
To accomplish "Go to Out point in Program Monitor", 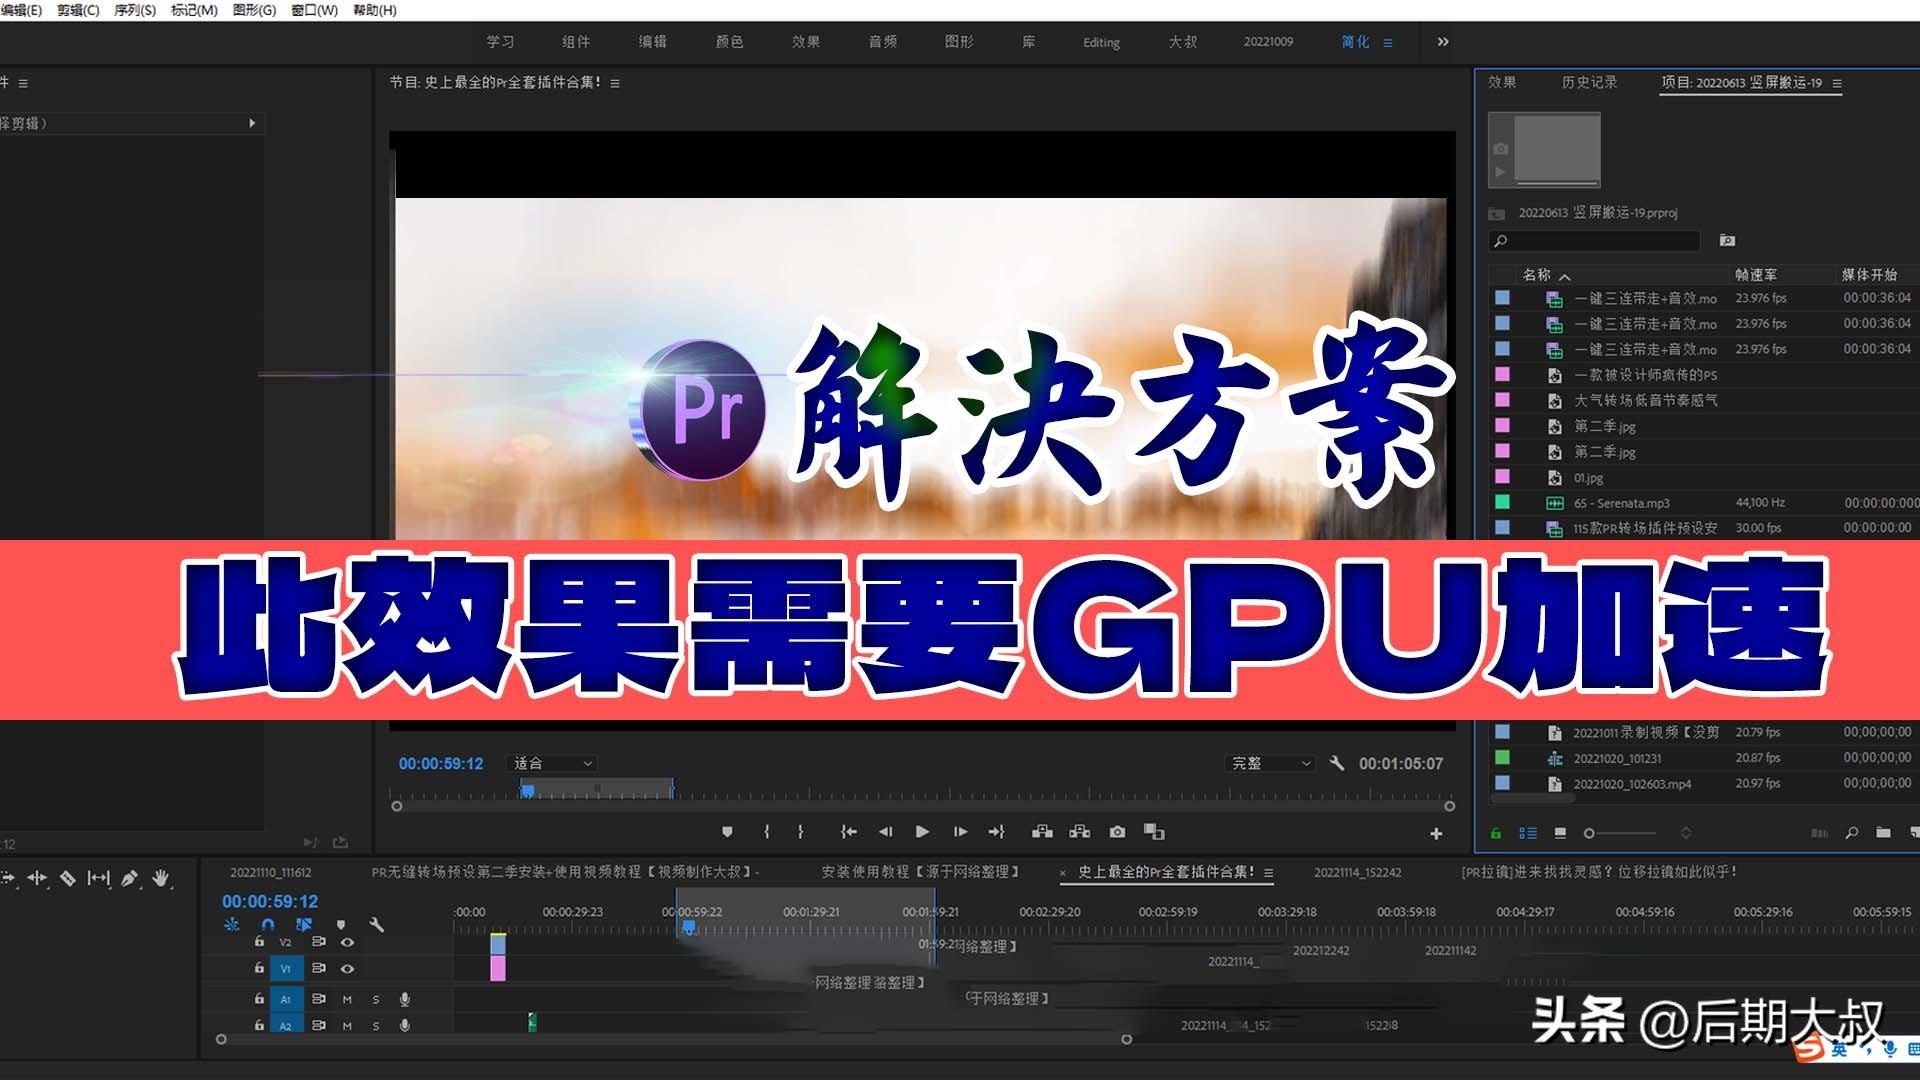I will (996, 832).
